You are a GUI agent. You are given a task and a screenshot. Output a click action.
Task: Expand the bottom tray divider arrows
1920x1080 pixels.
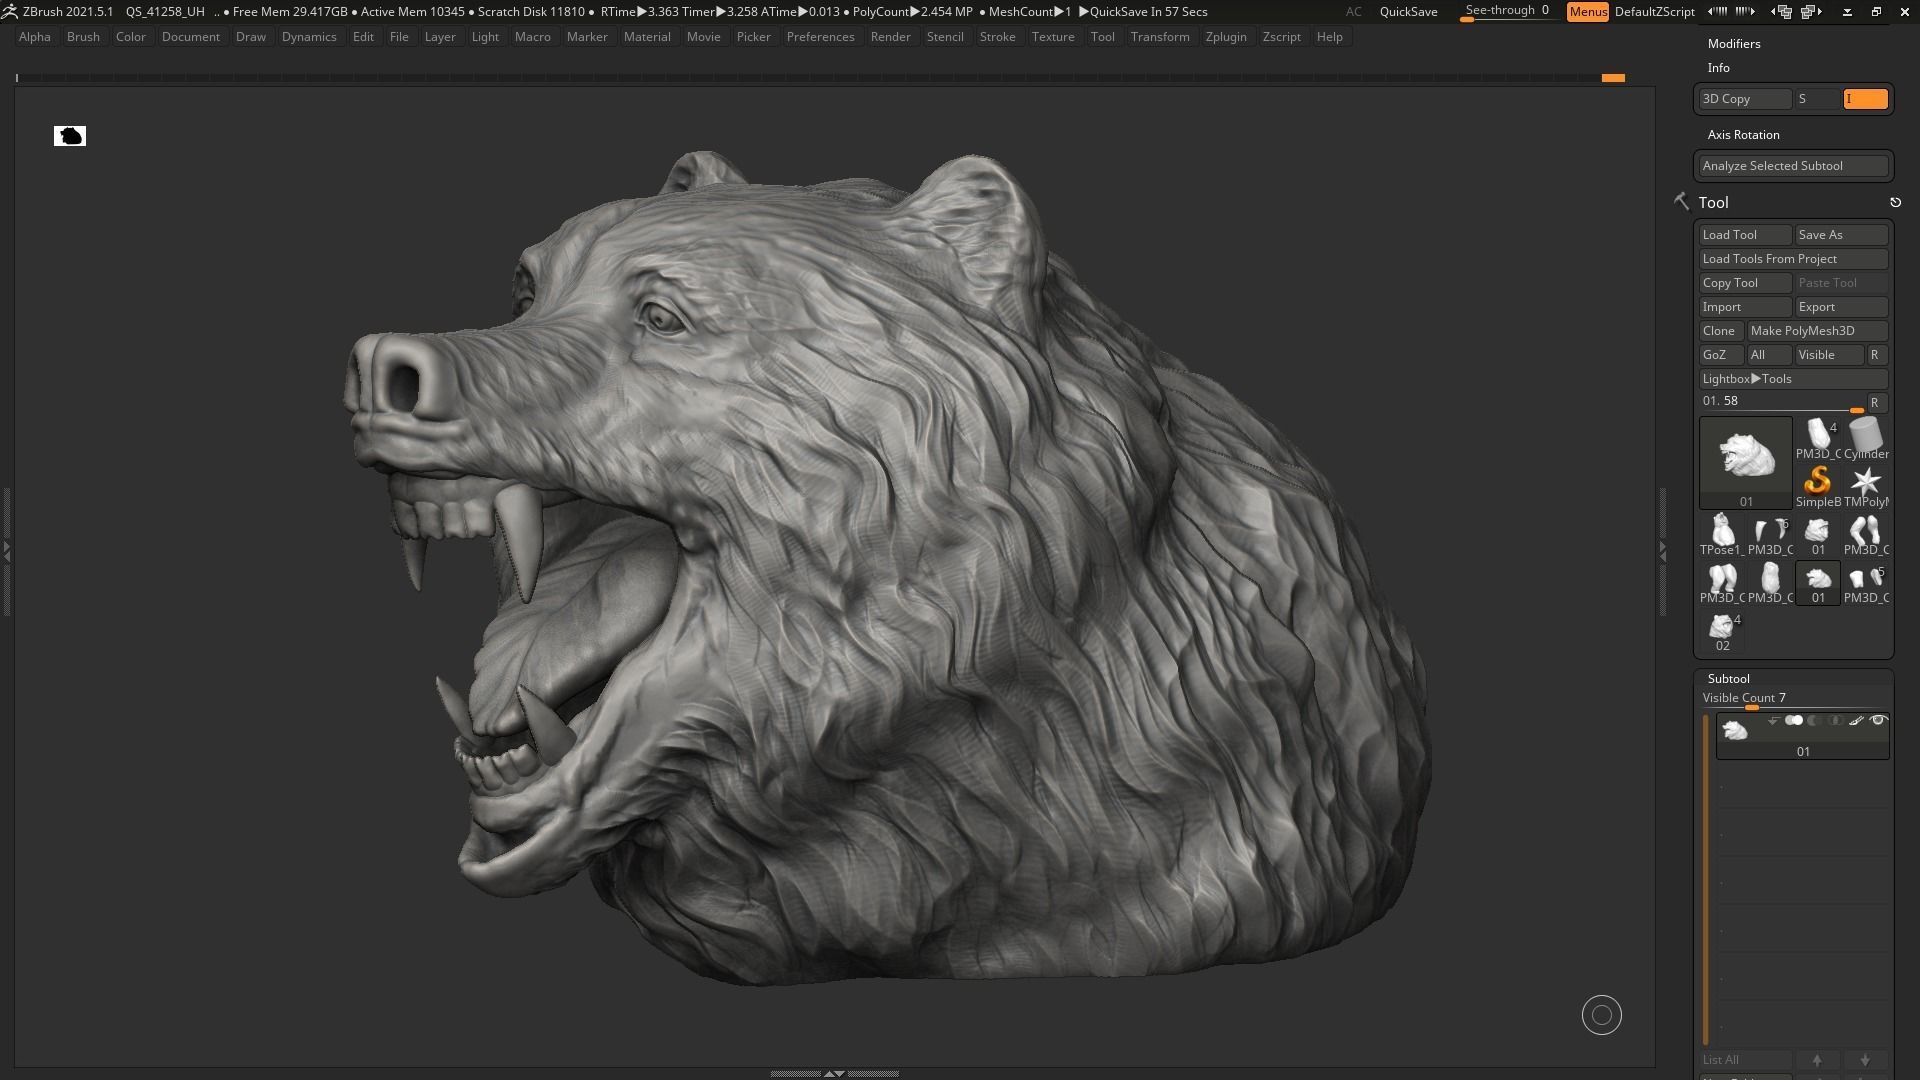click(x=834, y=1073)
